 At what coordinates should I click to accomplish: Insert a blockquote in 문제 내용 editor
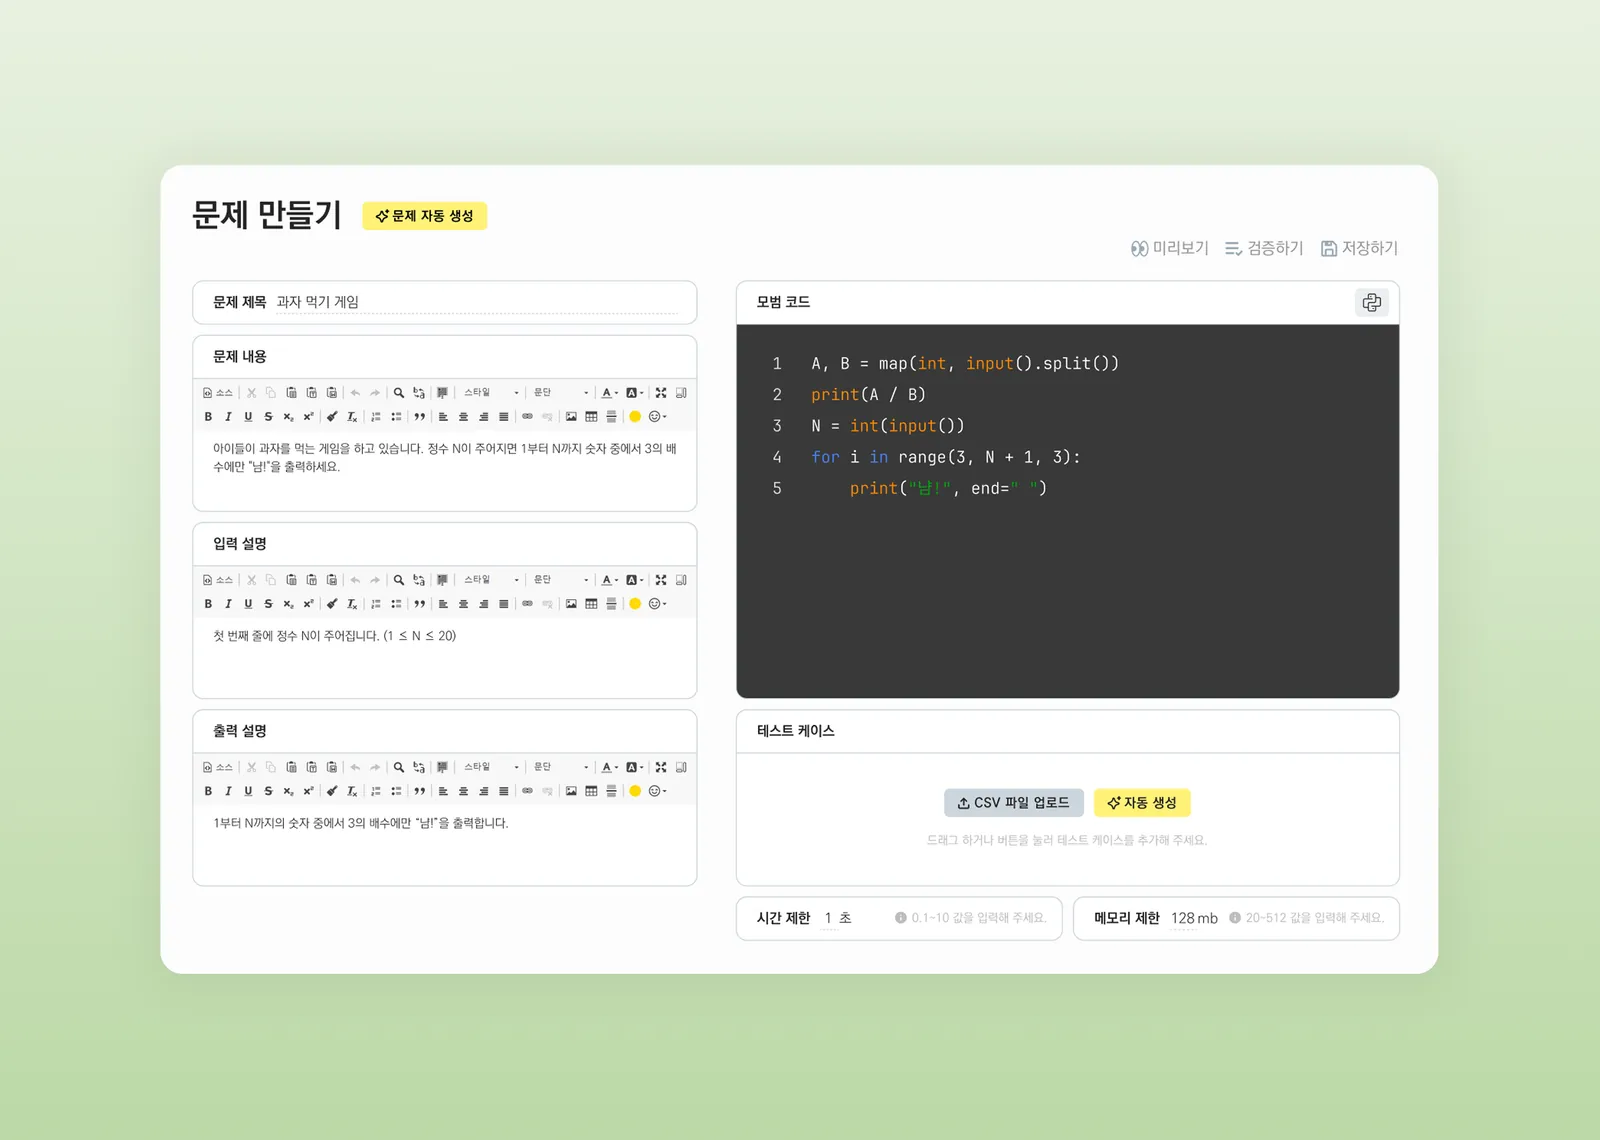click(x=420, y=417)
